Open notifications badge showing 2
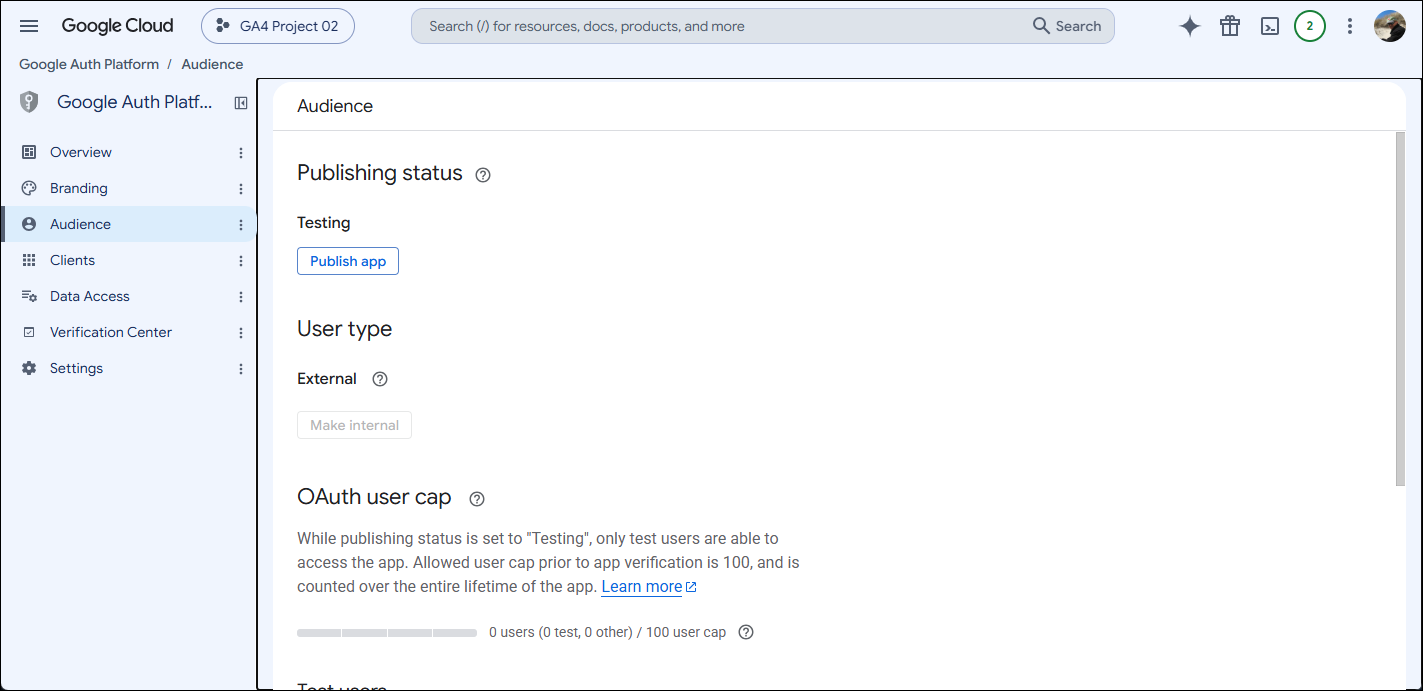 pos(1310,26)
